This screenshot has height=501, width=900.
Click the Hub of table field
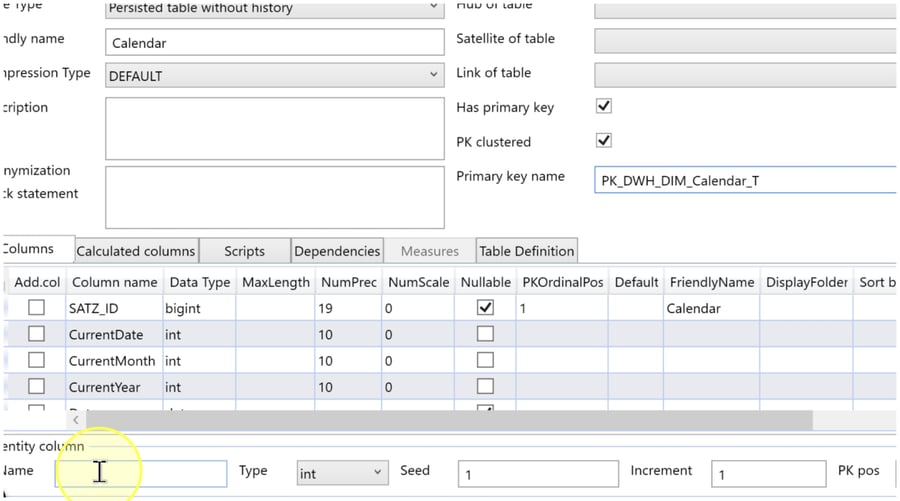pyautogui.click(x=745, y=9)
